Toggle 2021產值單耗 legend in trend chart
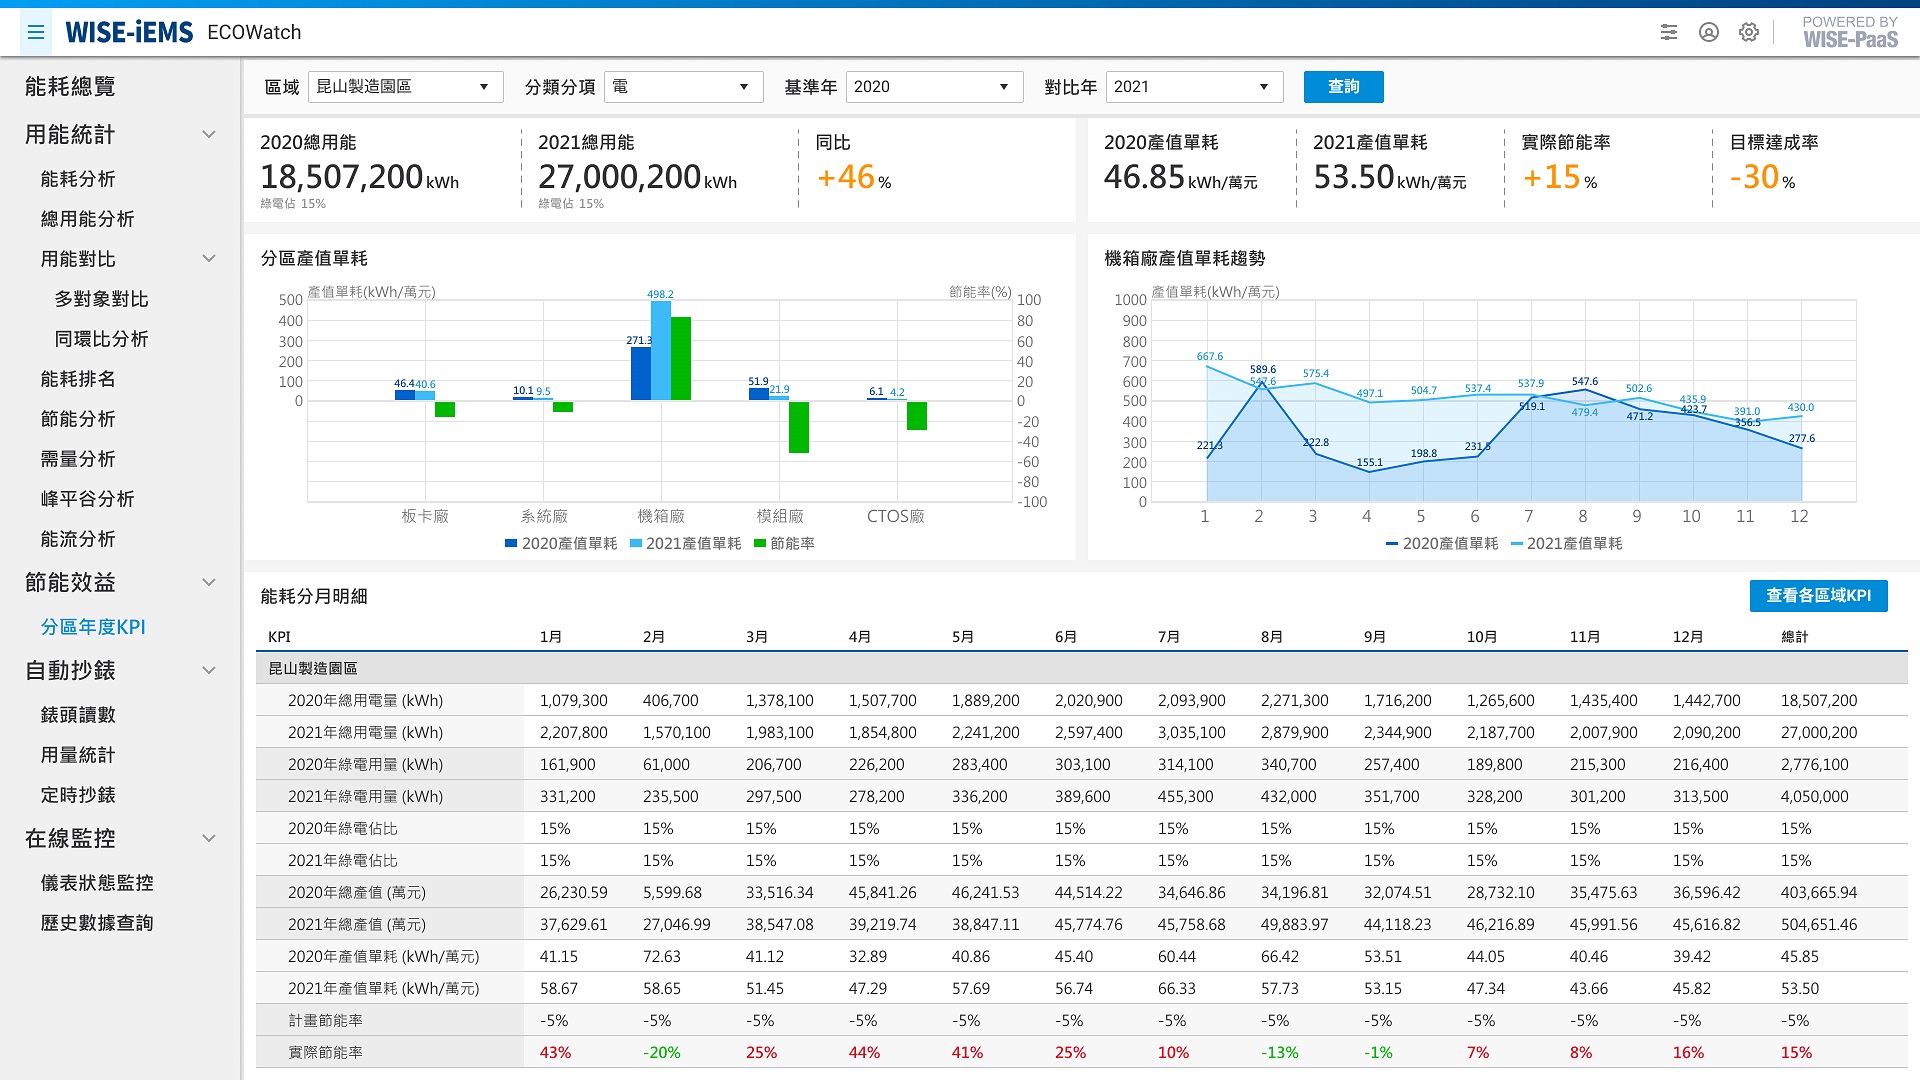Image resolution: width=1920 pixels, height=1080 pixels. point(1566,543)
